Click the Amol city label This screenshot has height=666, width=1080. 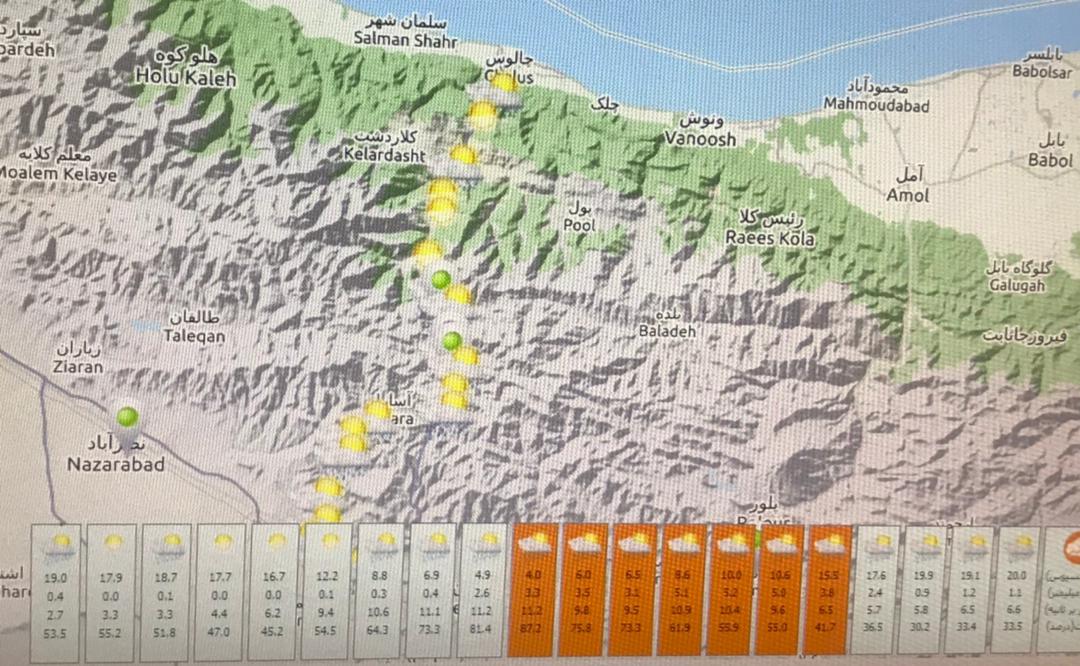point(908,195)
